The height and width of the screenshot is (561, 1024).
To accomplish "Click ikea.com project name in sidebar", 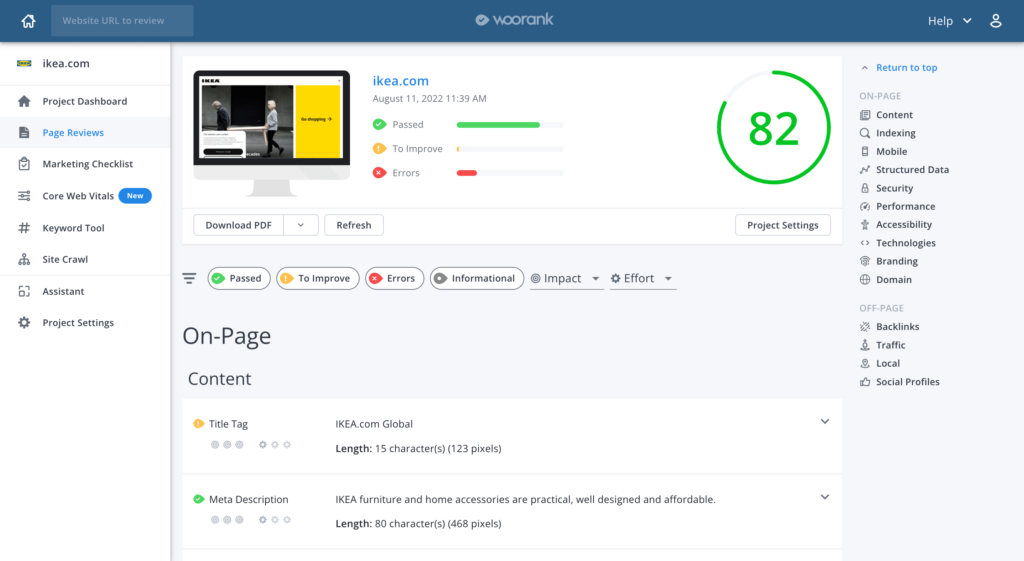I will tap(66, 63).
